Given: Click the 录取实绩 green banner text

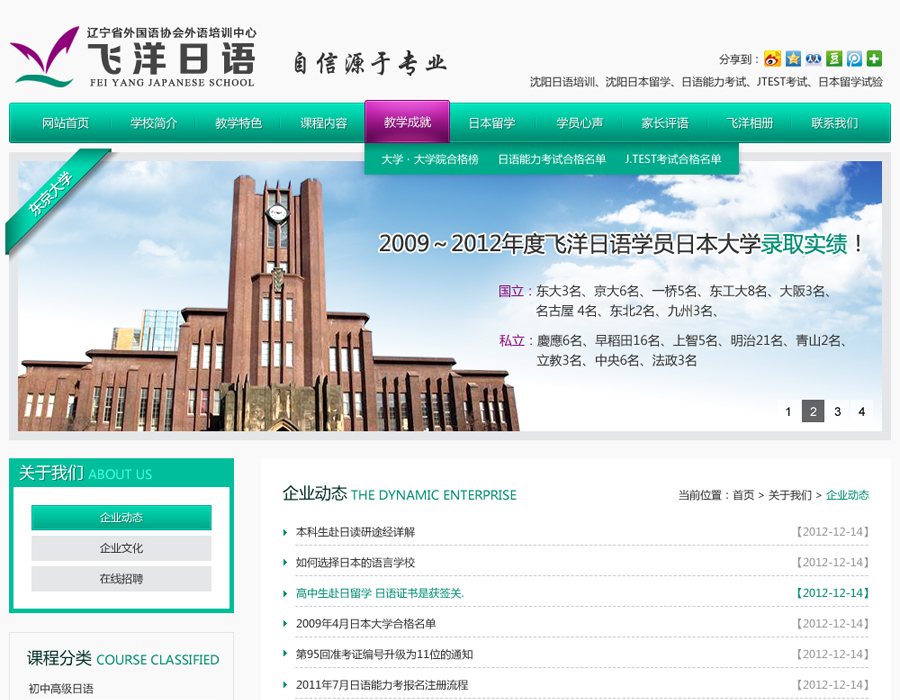Looking at the screenshot, I should point(804,244).
